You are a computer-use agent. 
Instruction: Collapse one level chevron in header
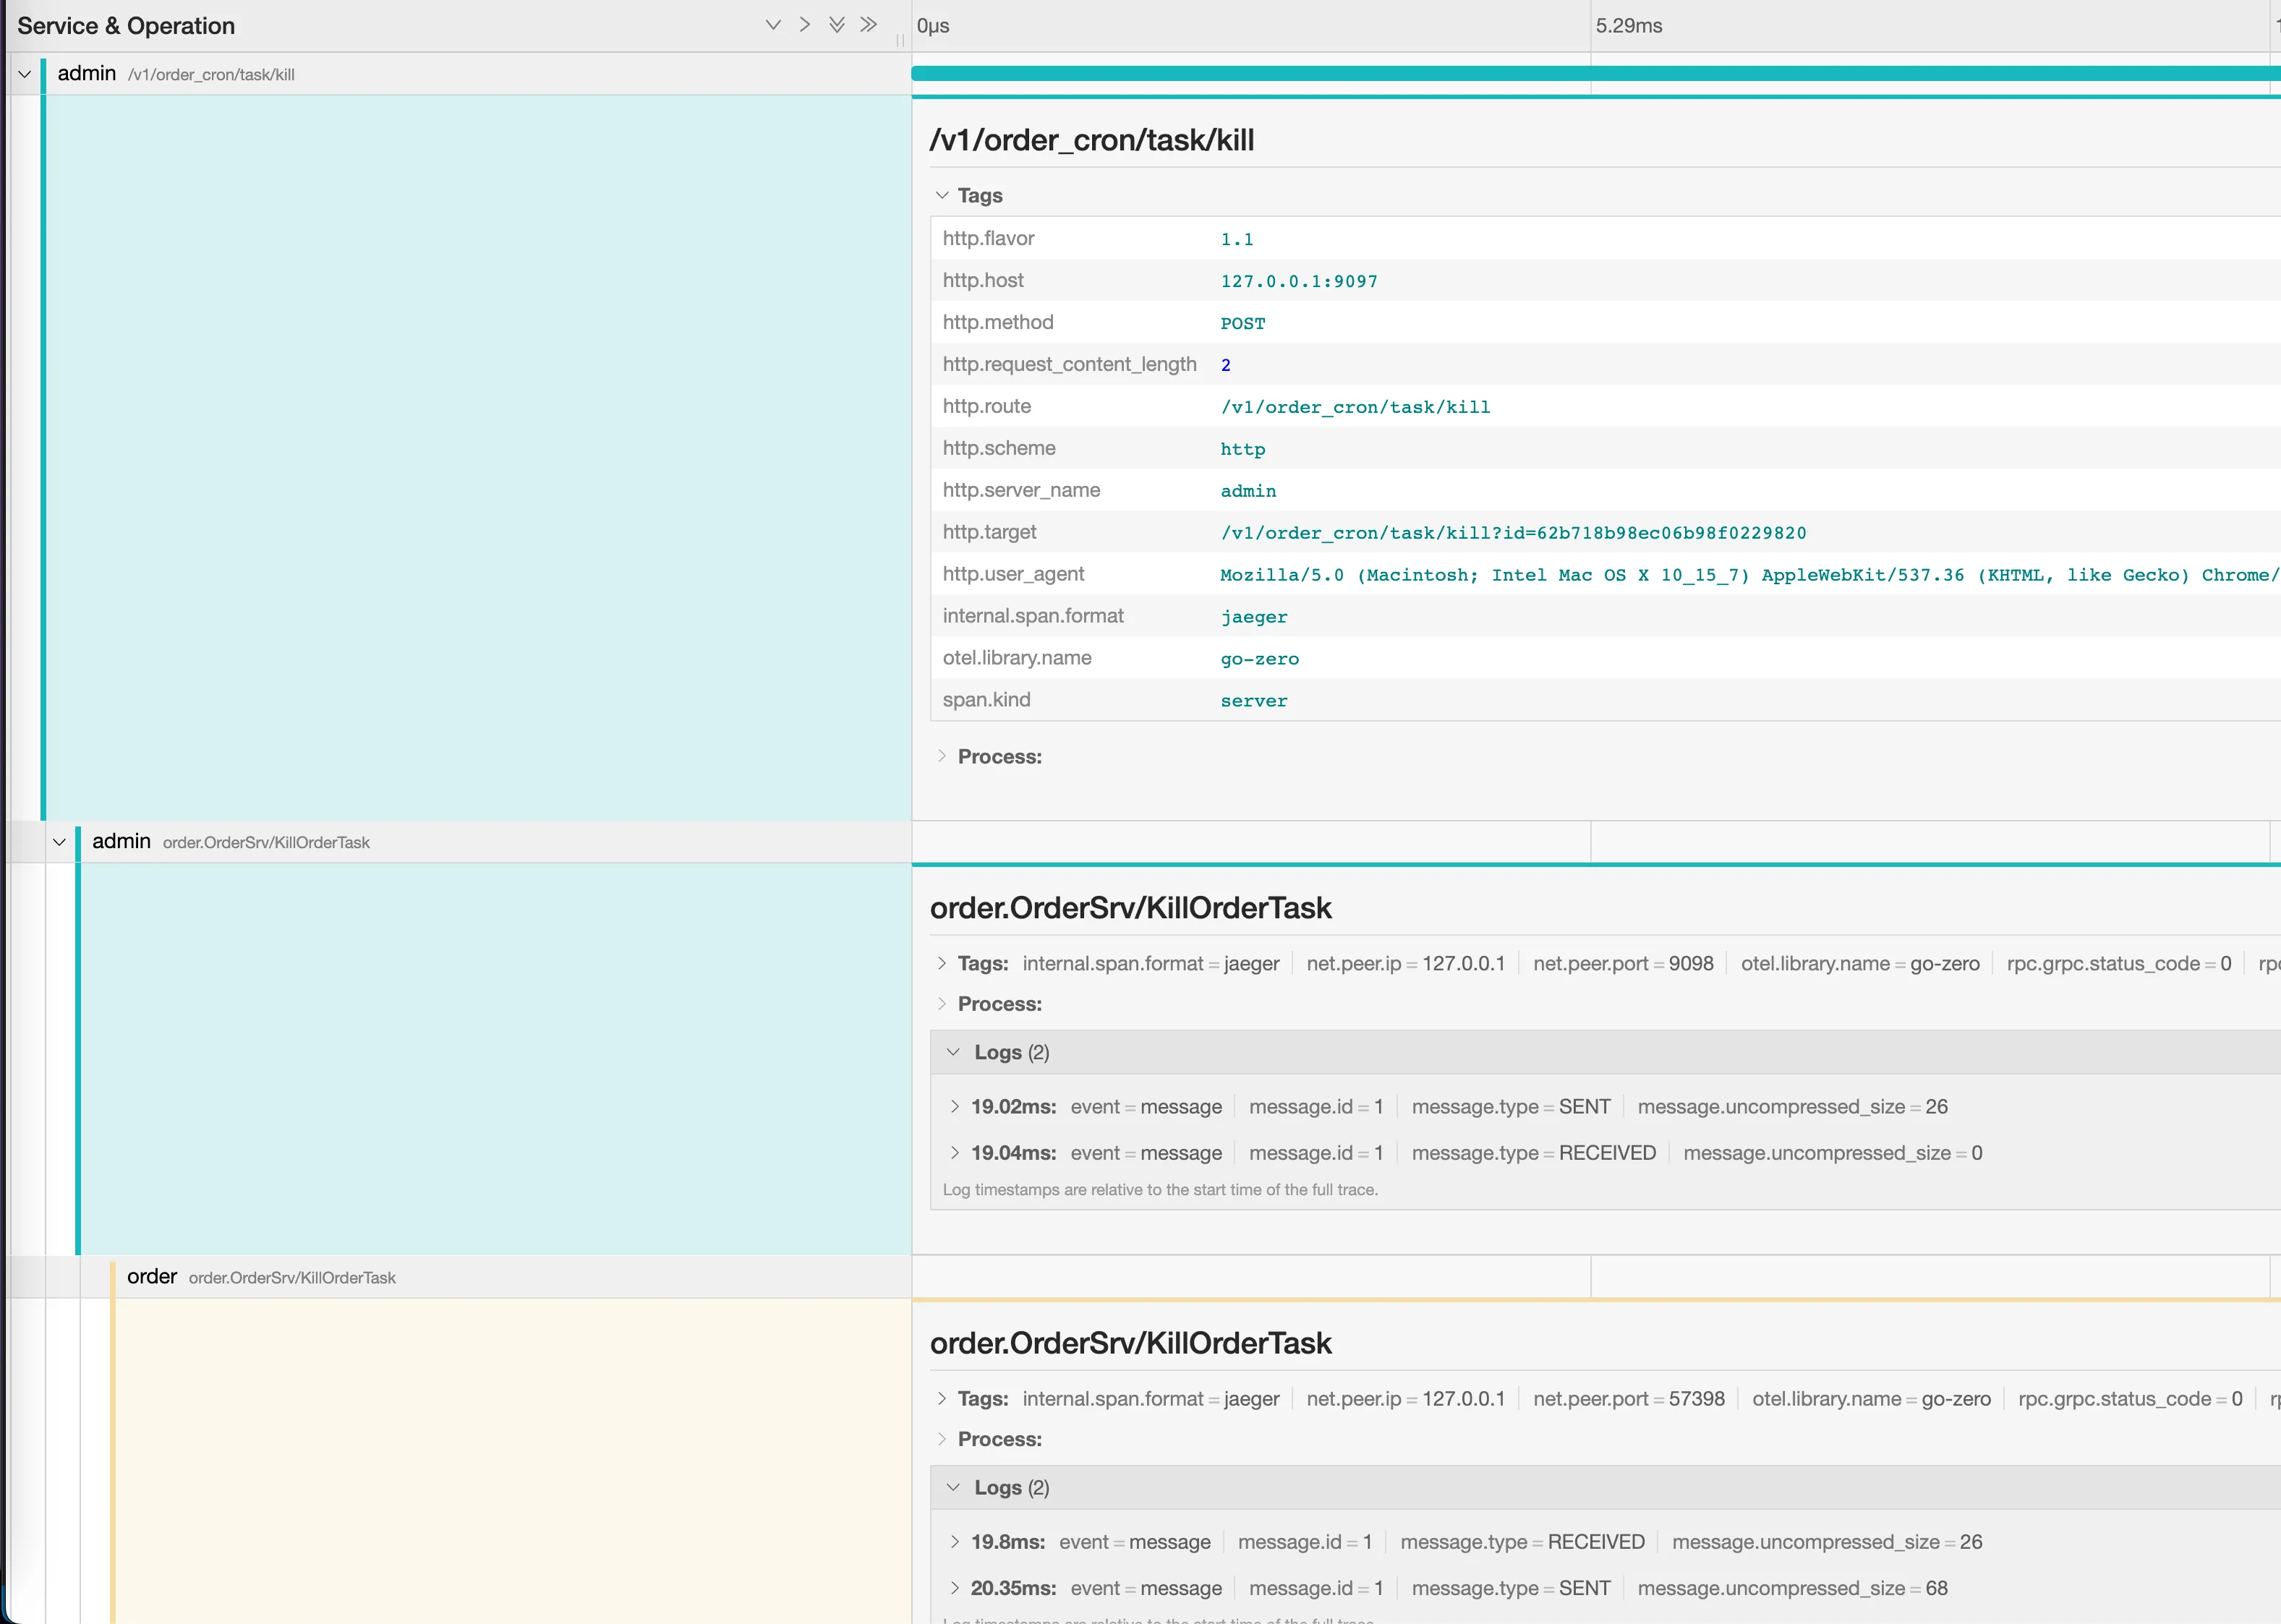coord(773,25)
